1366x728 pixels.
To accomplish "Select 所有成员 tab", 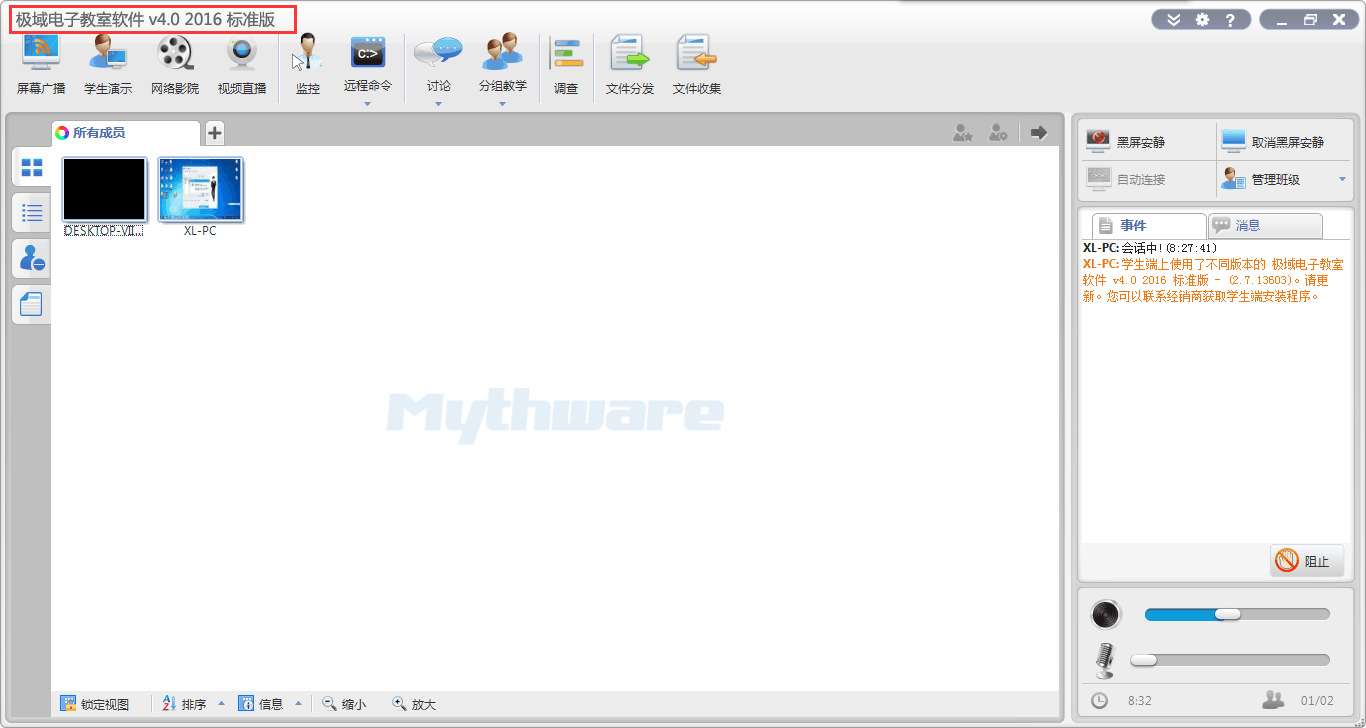I will 126,133.
